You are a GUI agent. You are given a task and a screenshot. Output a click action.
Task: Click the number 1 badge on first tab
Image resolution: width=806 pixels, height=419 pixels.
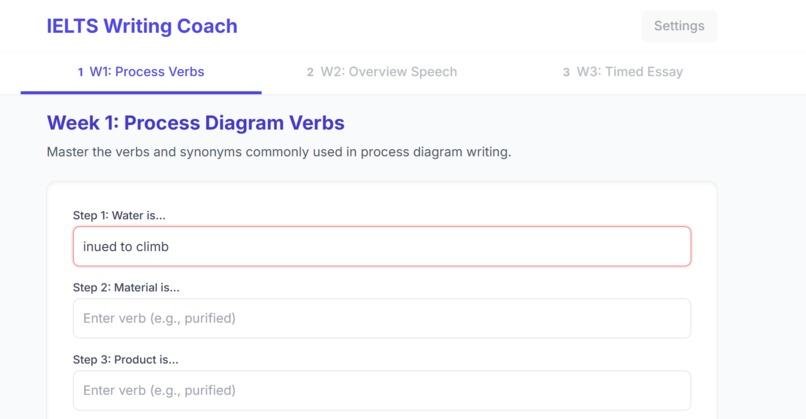81,72
